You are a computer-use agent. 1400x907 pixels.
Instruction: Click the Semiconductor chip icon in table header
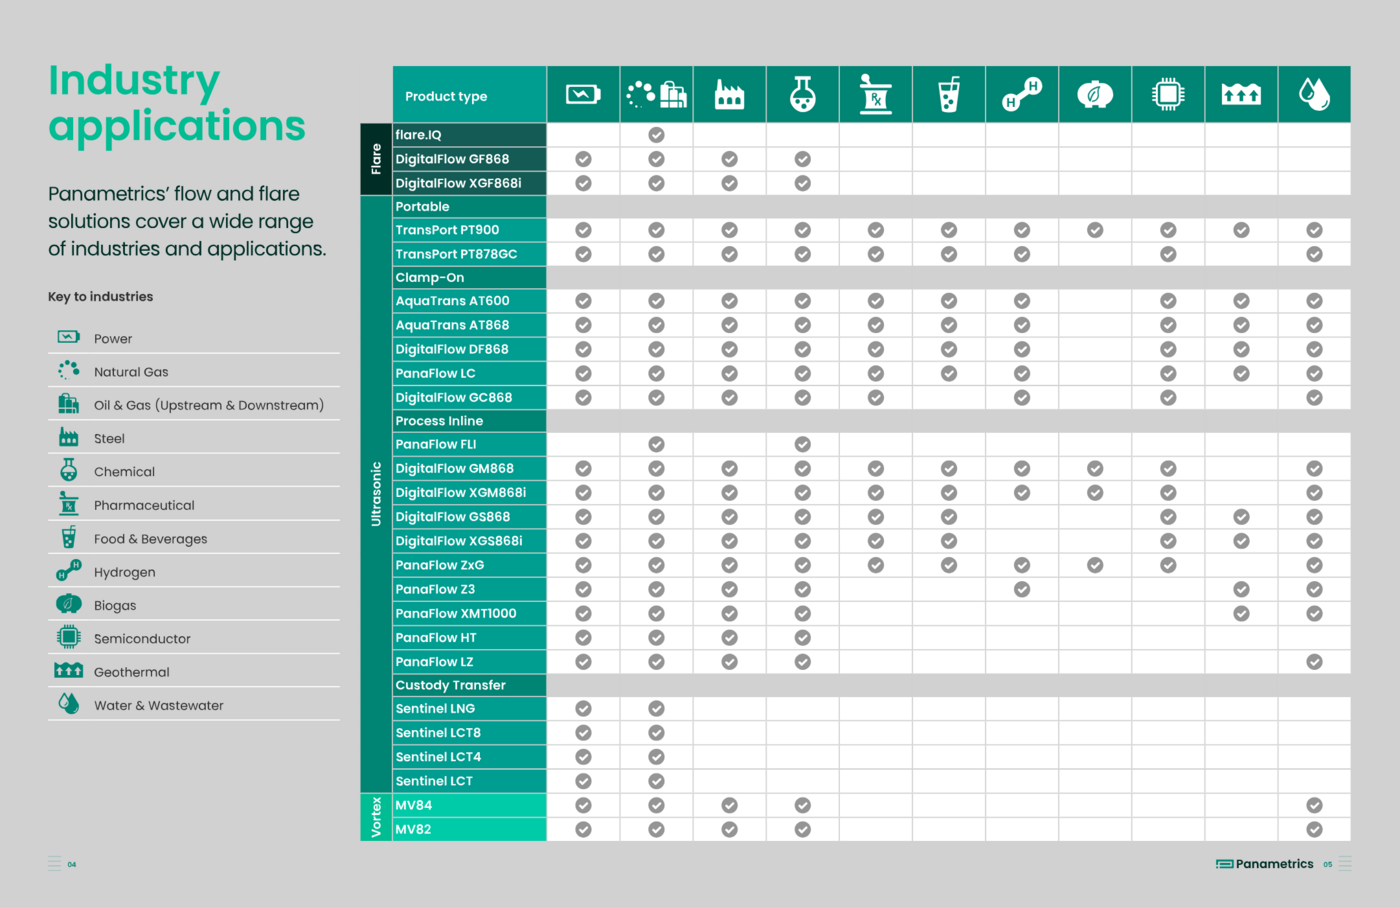click(1168, 95)
